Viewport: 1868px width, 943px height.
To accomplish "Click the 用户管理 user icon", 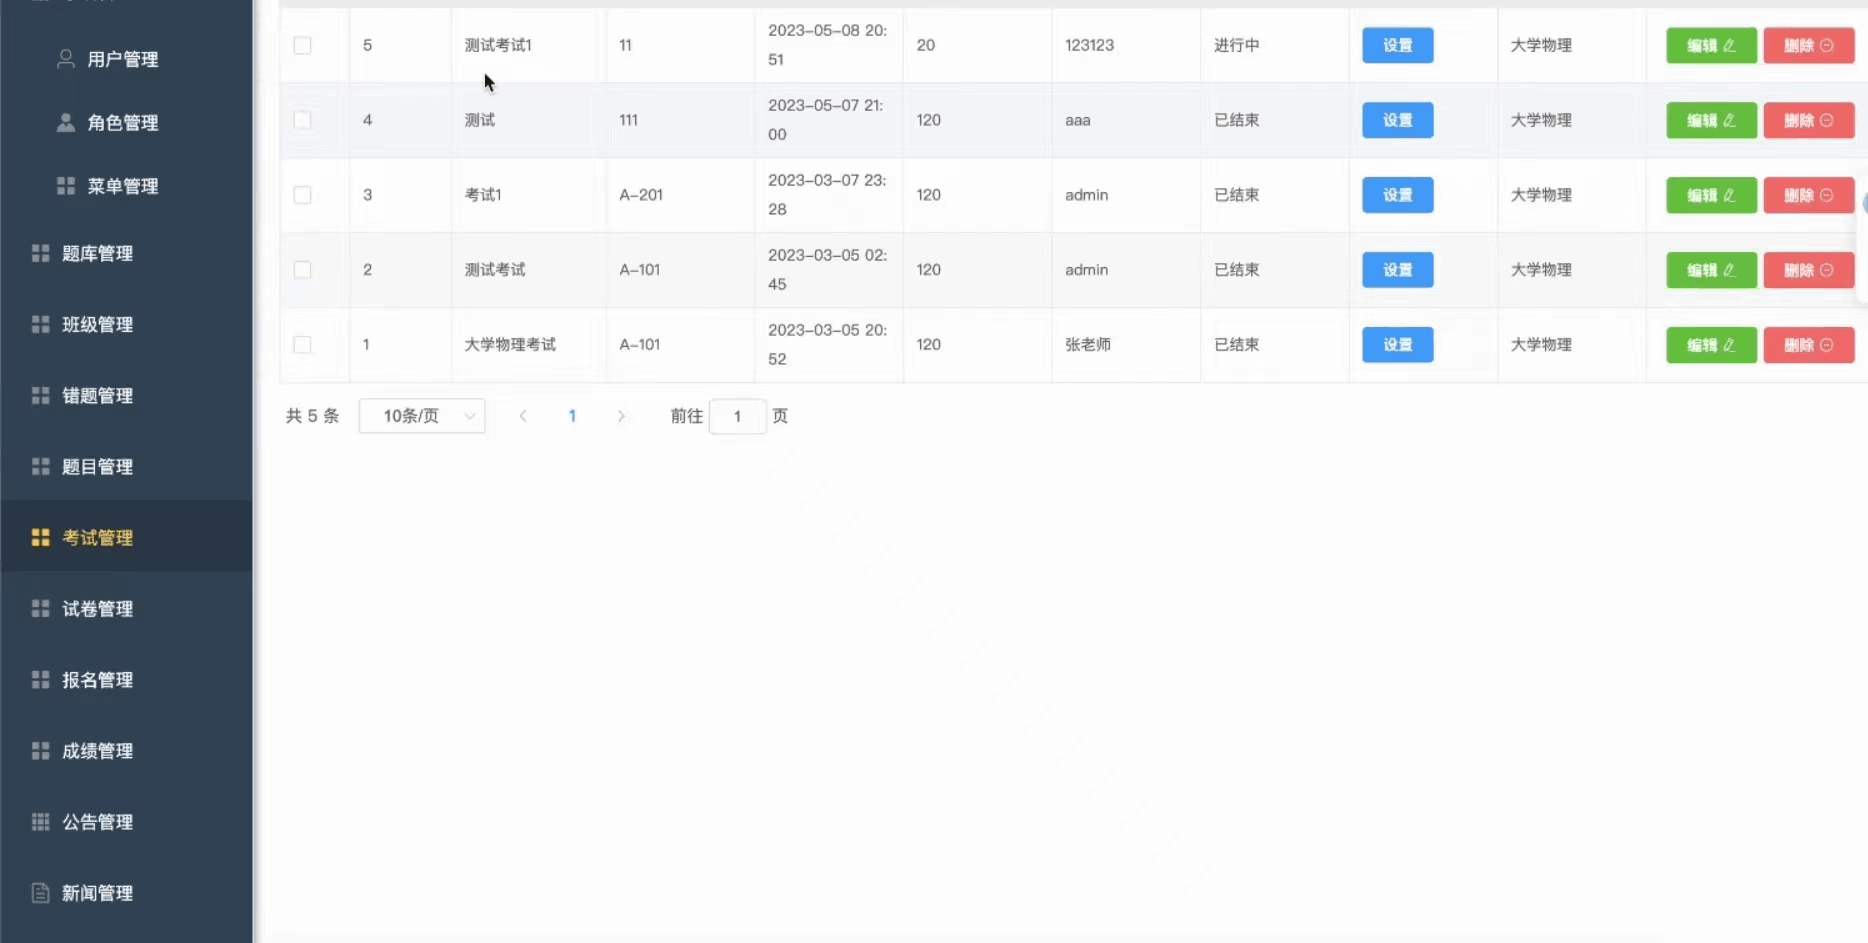I will (66, 59).
